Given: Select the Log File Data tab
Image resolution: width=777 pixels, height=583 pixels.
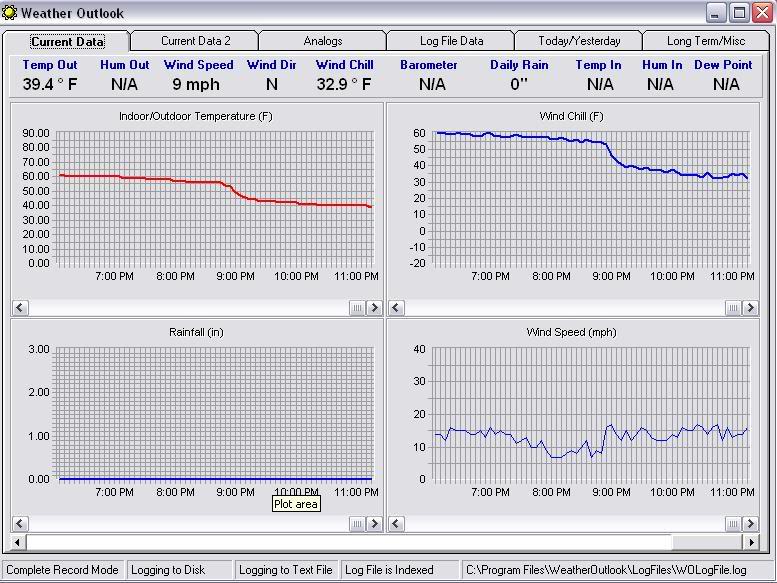Looking at the screenshot, I should tap(451, 41).
